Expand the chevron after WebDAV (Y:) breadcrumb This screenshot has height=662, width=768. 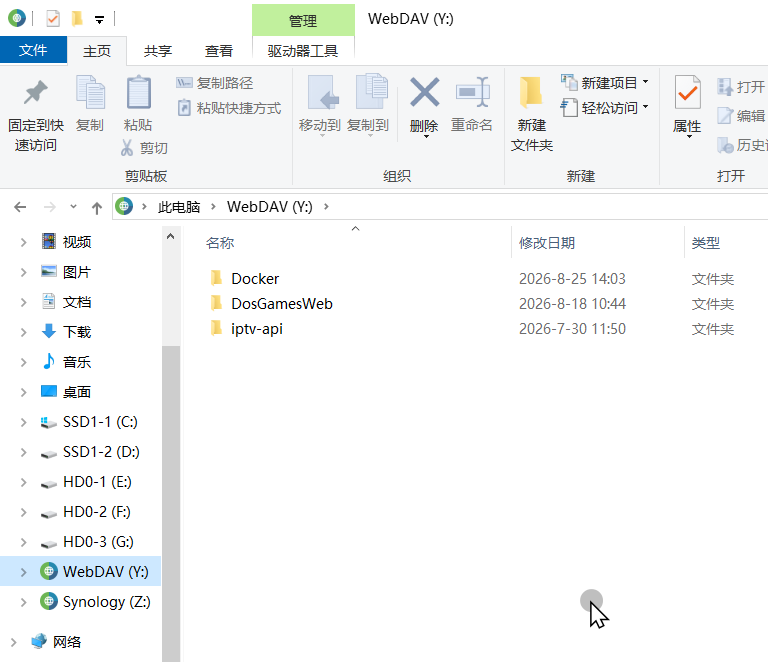click(326, 207)
